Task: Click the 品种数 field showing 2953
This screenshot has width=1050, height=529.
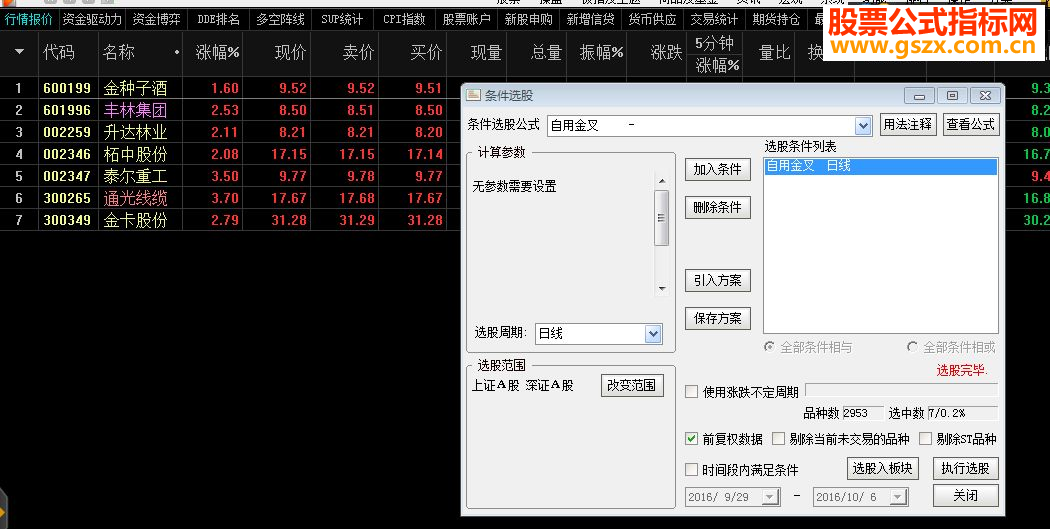Action: click(x=862, y=414)
